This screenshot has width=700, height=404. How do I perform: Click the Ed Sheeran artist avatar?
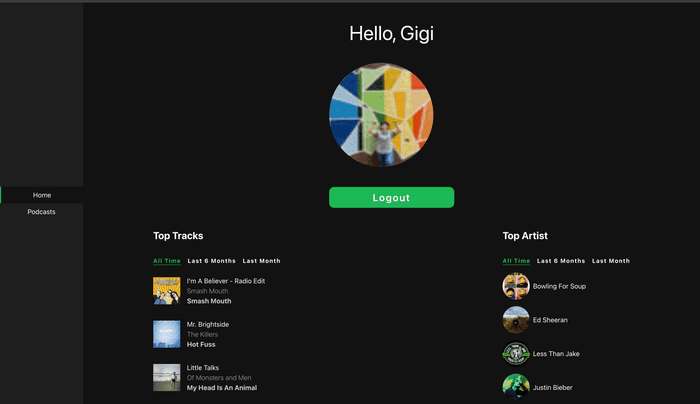[516, 320]
